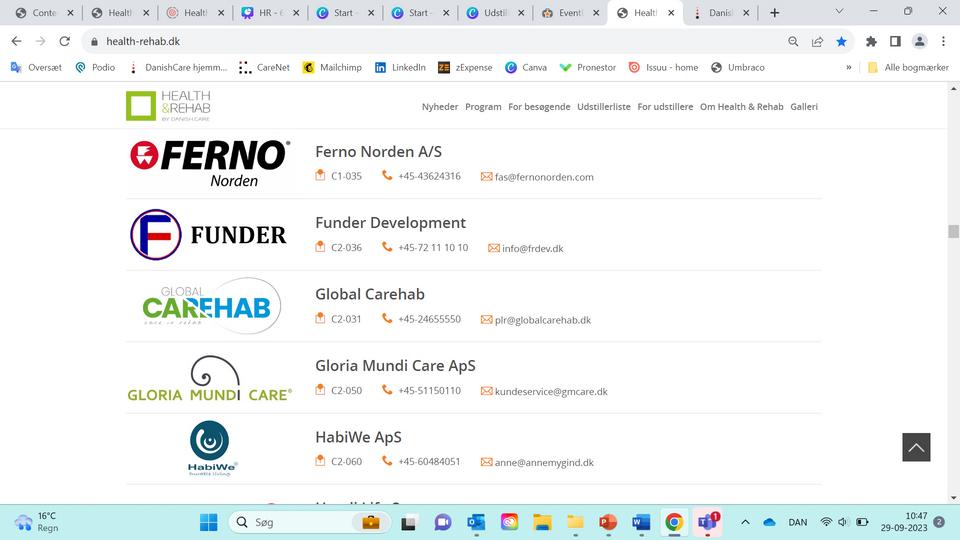This screenshot has width=960, height=540.
Task: Open Microsoft Word from taskbar
Action: [641, 522]
